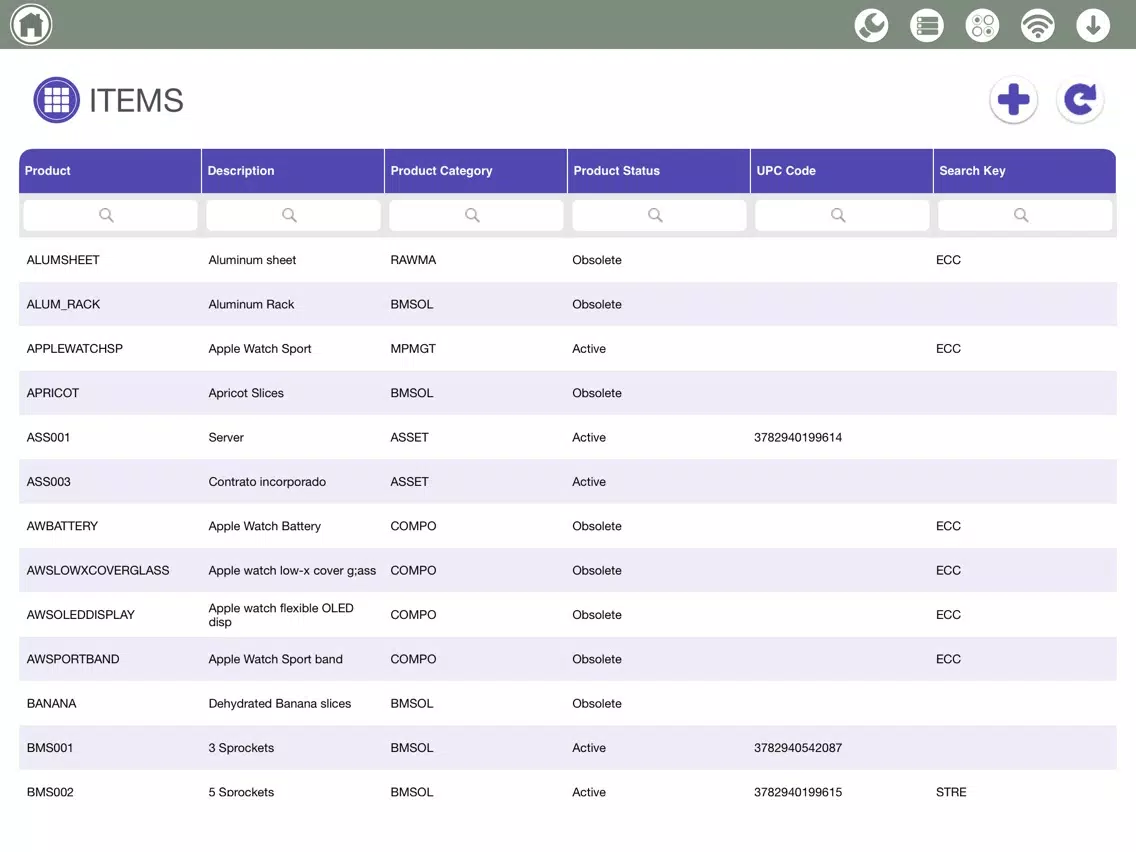
Task: Tap the Wi-Fi connectivity icon
Action: coord(1037,25)
